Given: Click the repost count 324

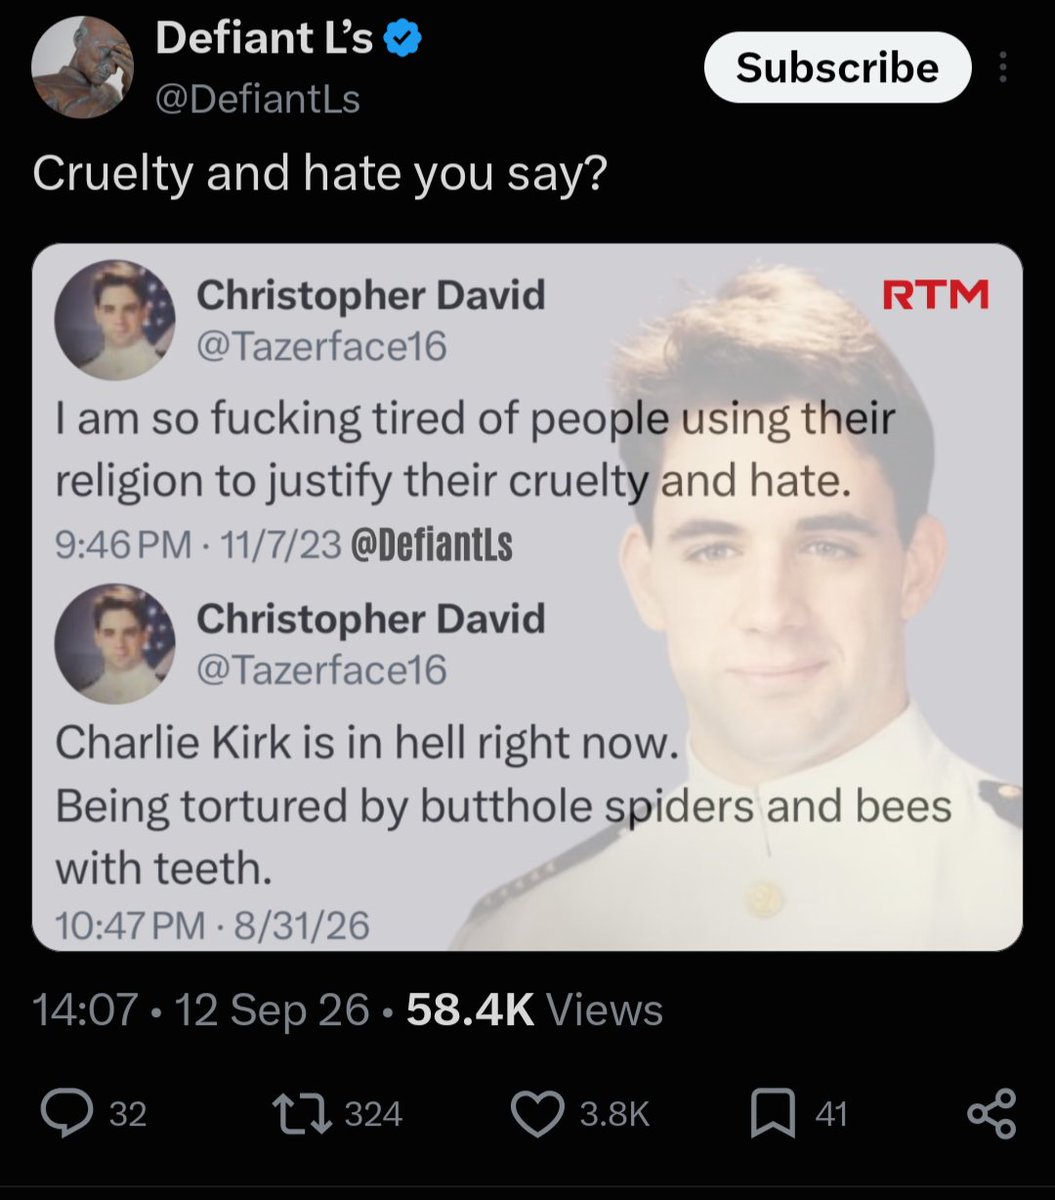Looking at the screenshot, I should 373,1114.
